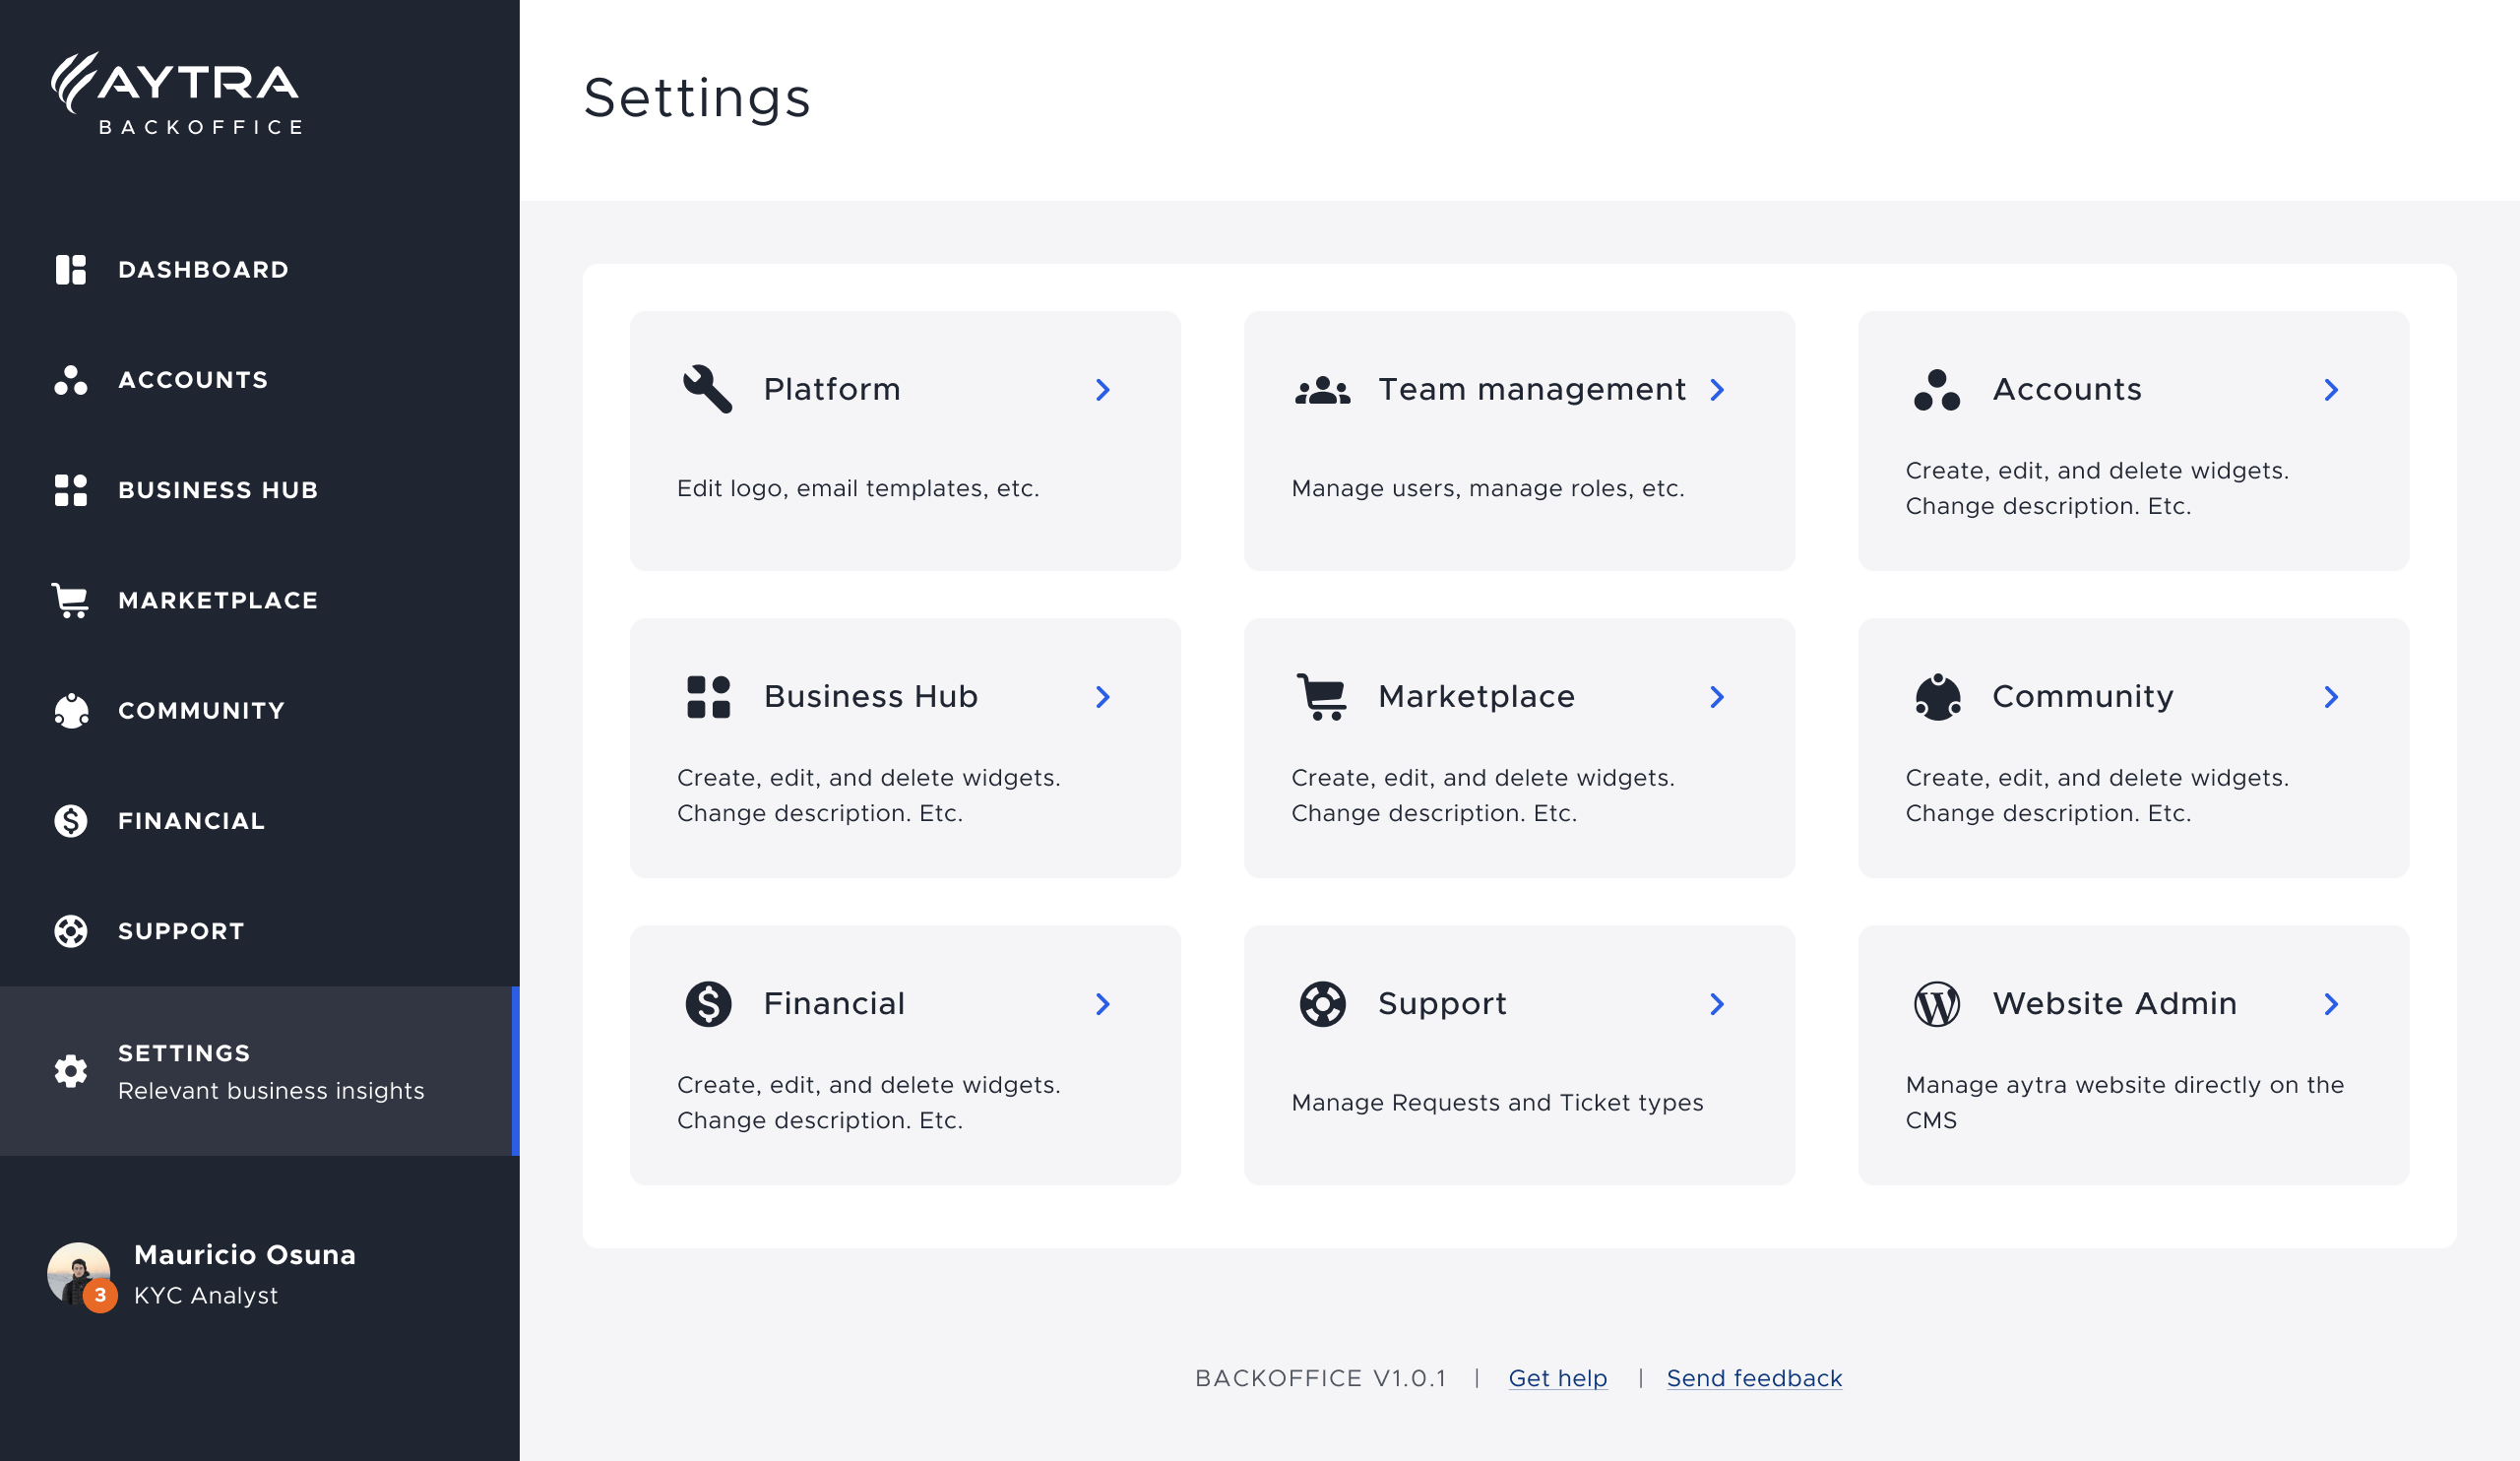Open Community card via its chevron arrow
Screen dimensions: 2520x1461
[x=2331, y=697]
